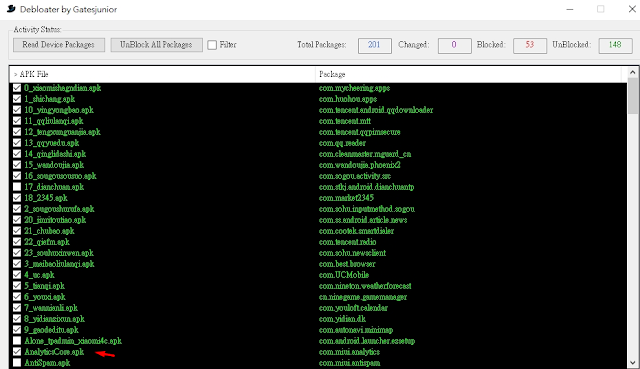Click package com.autonavi.minimap
The width and height of the screenshot is (640, 369).
(x=356, y=330)
